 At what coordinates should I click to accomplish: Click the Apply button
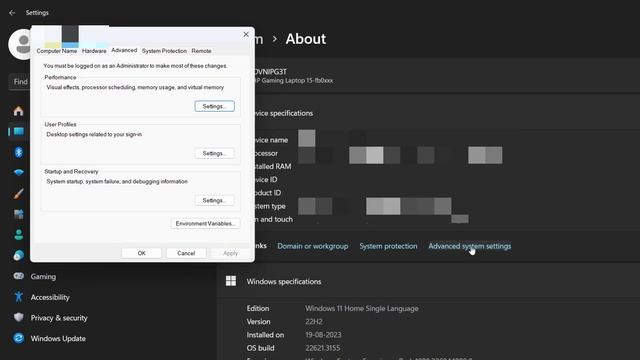[x=231, y=253]
